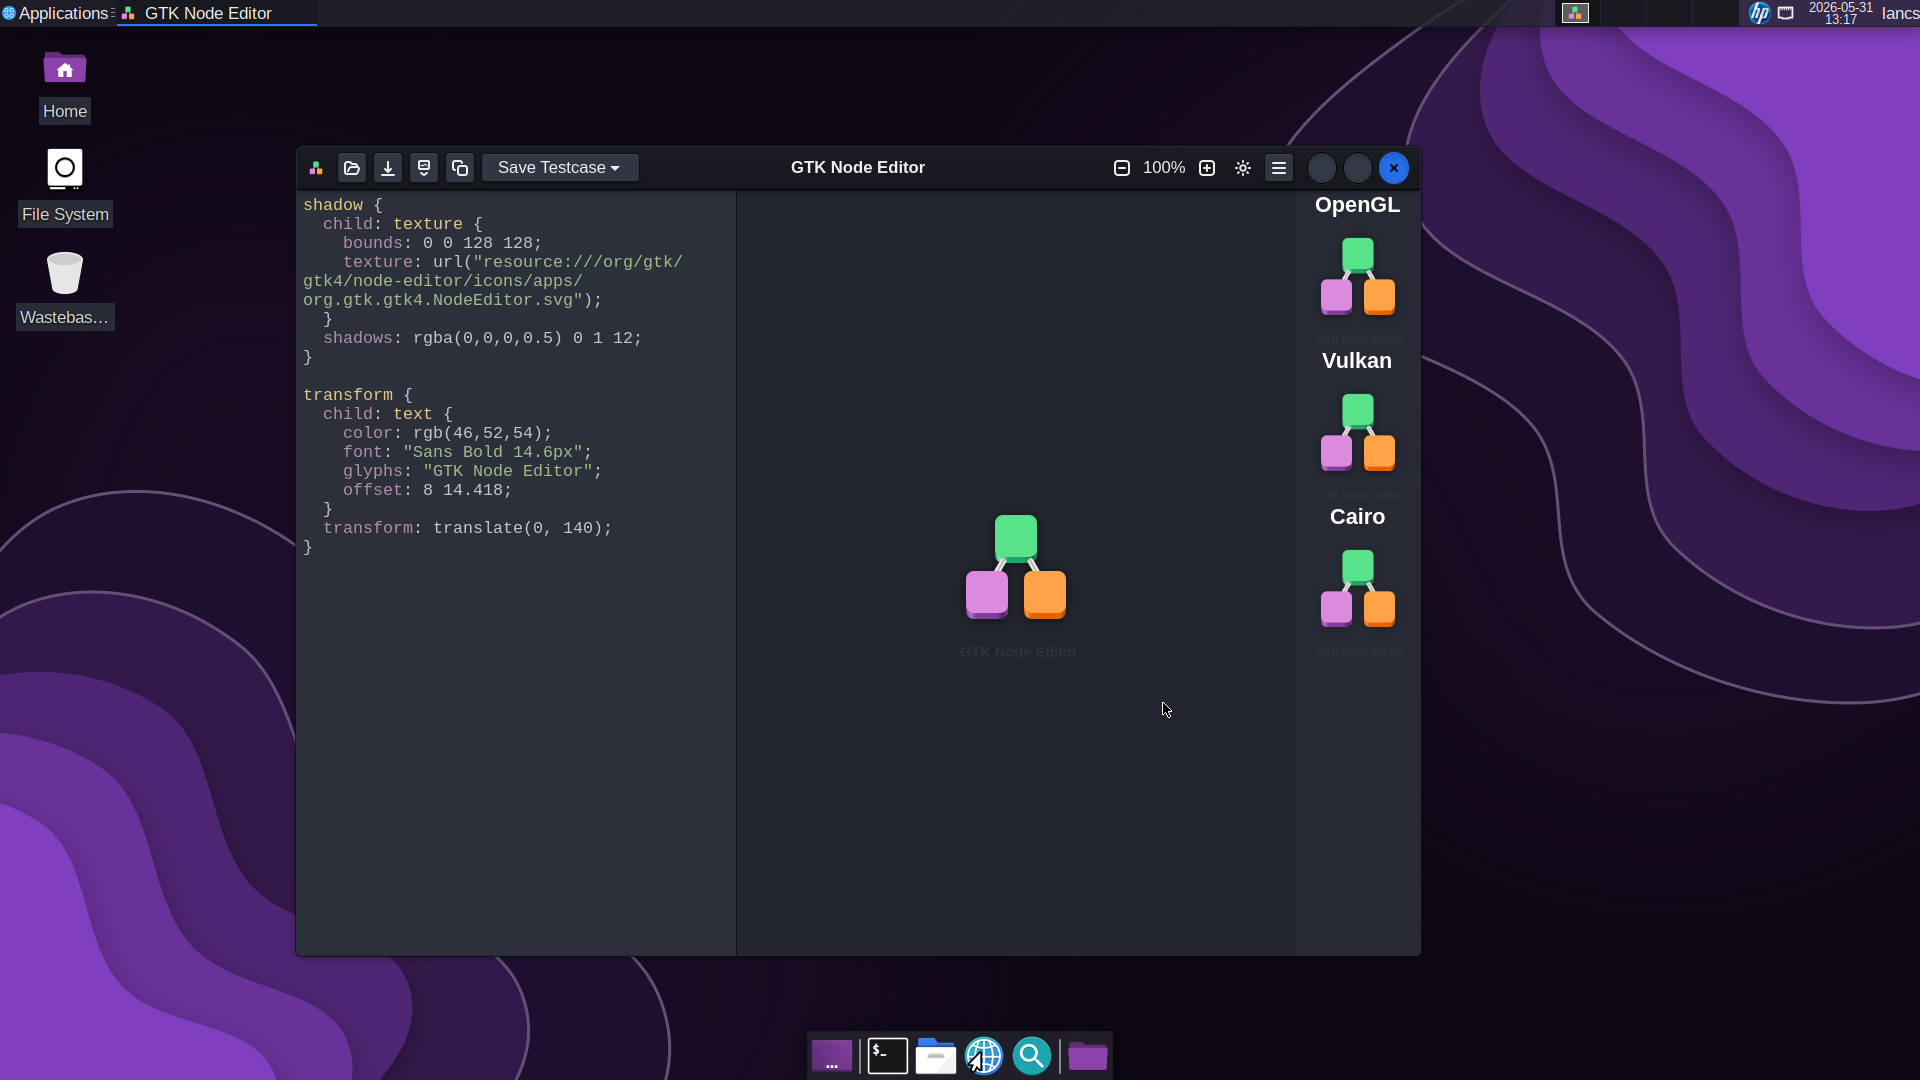1920x1080 pixels.
Task: Click the show desktop icon in the dock
Action: pos(832,1056)
